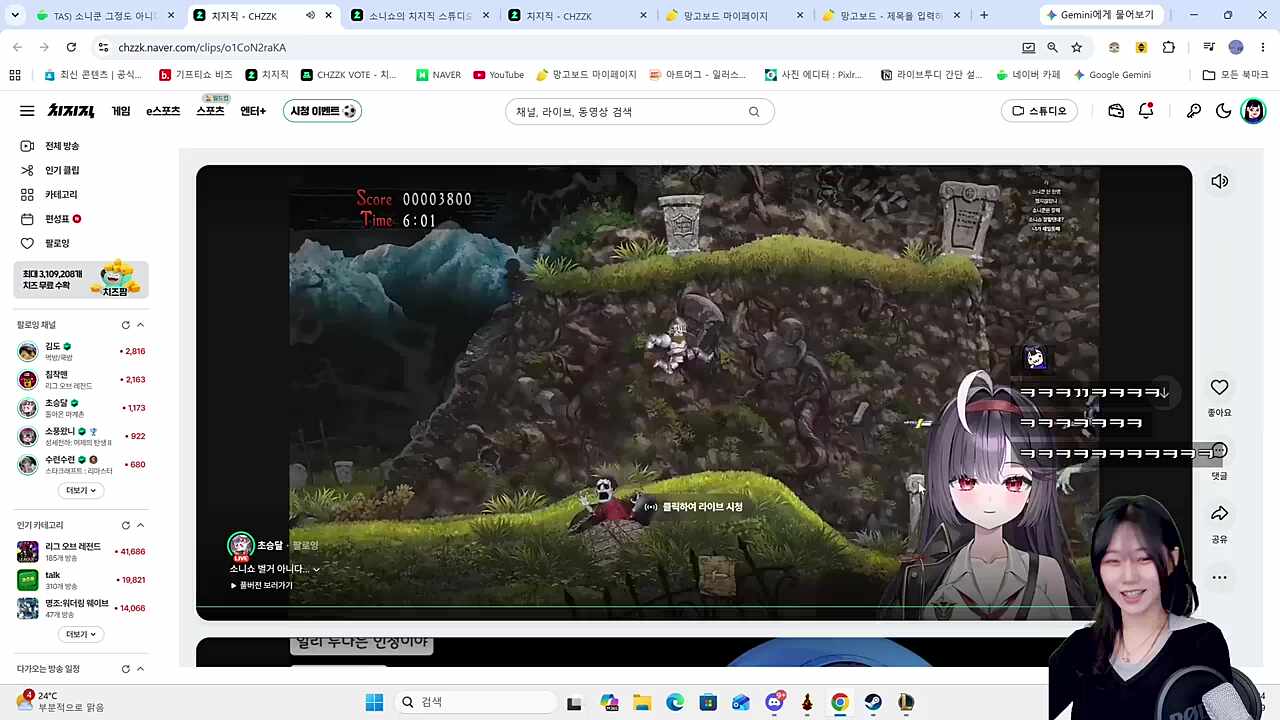The image size is (1280, 720).
Task: Collapse the 인기 카테고리 section
Action: (x=140, y=525)
